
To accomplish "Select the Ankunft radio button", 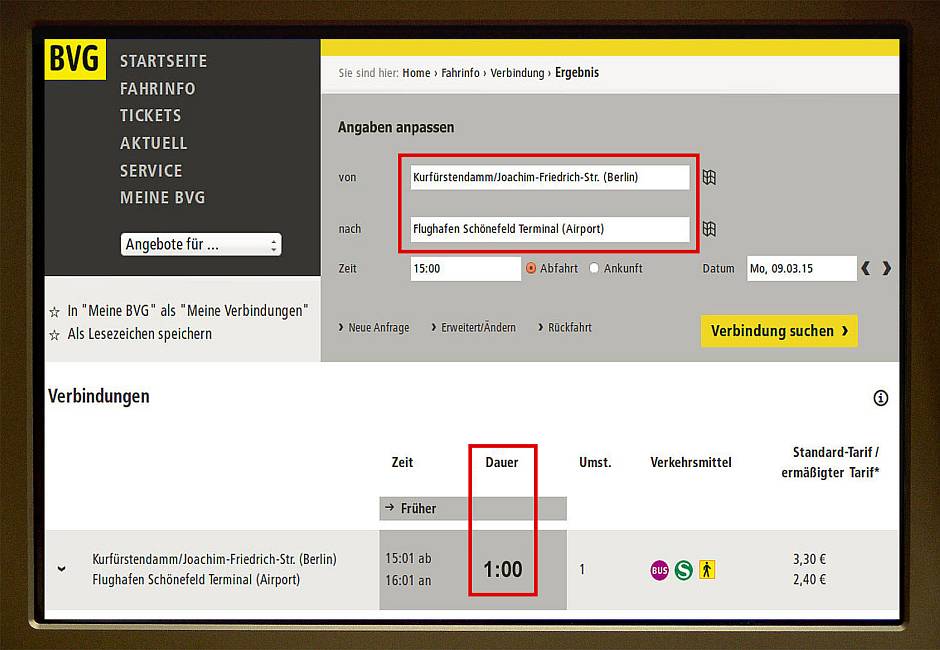I will point(594,268).
